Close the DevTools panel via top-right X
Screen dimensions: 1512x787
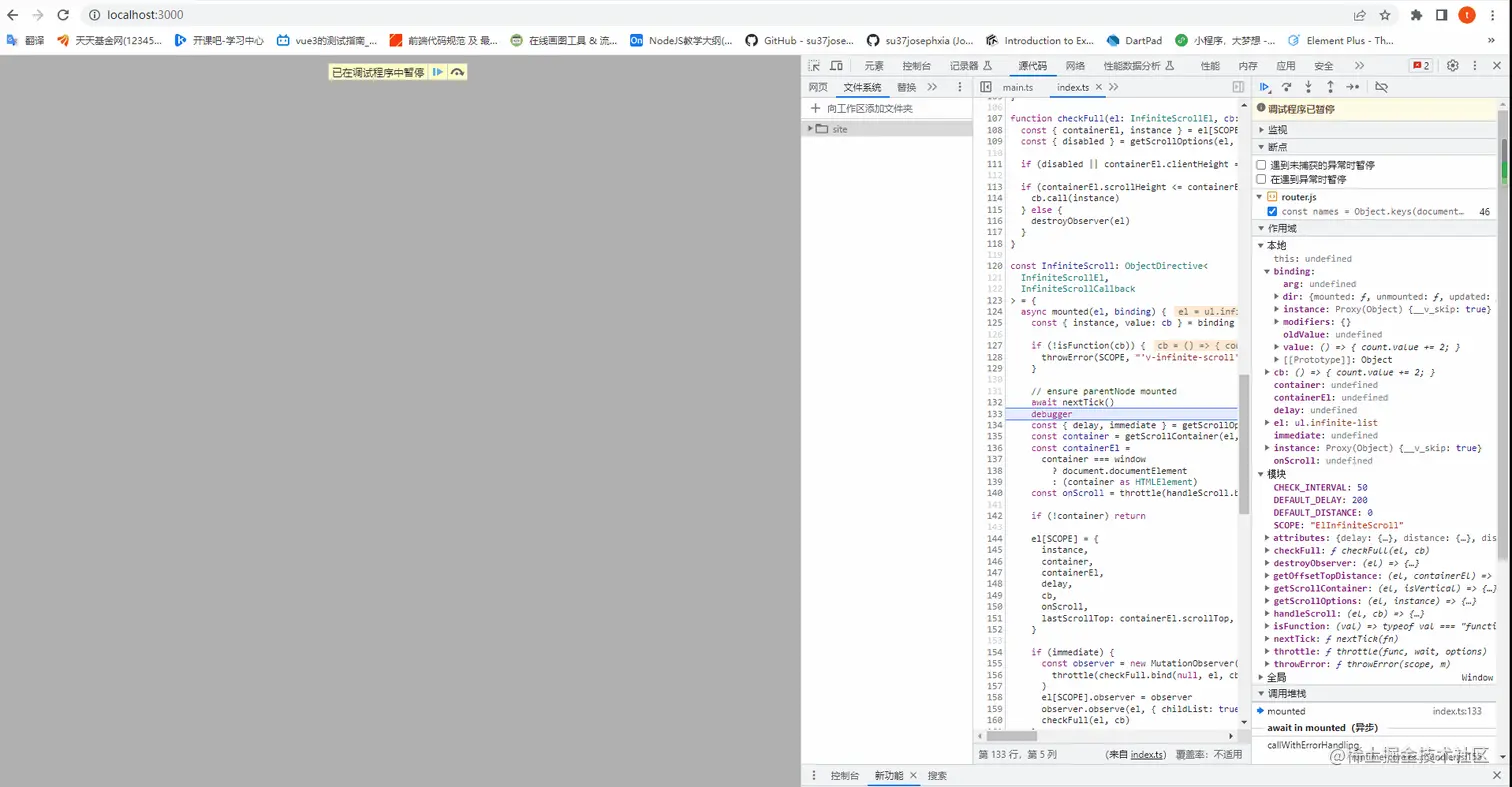click(x=1497, y=66)
